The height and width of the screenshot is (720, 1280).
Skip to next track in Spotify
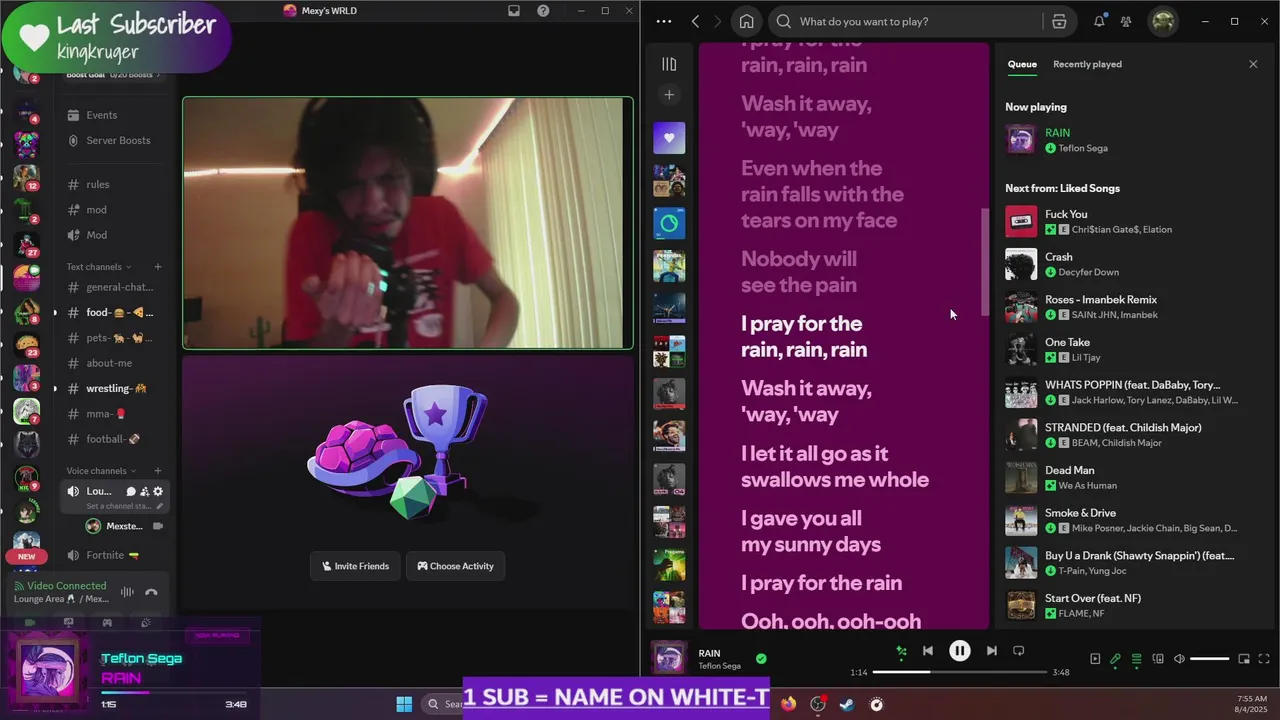pos(991,651)
